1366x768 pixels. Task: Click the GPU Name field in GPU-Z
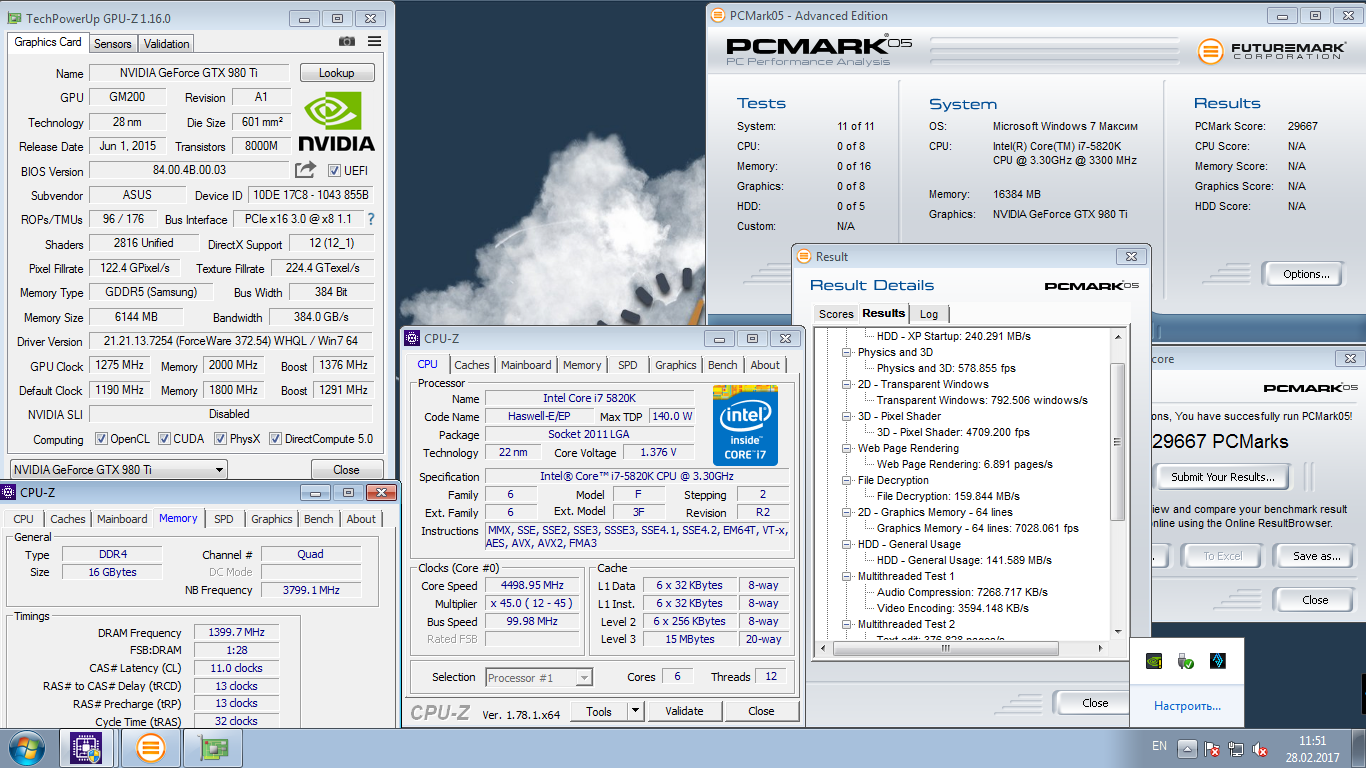(x=189, y=73)
